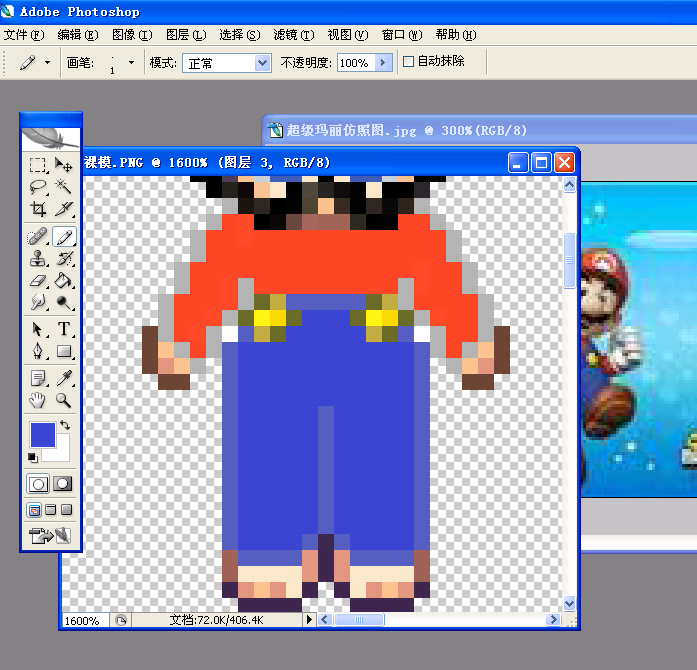Select the Eyedropper tool
697x670 pixels.
pos(64,378)
